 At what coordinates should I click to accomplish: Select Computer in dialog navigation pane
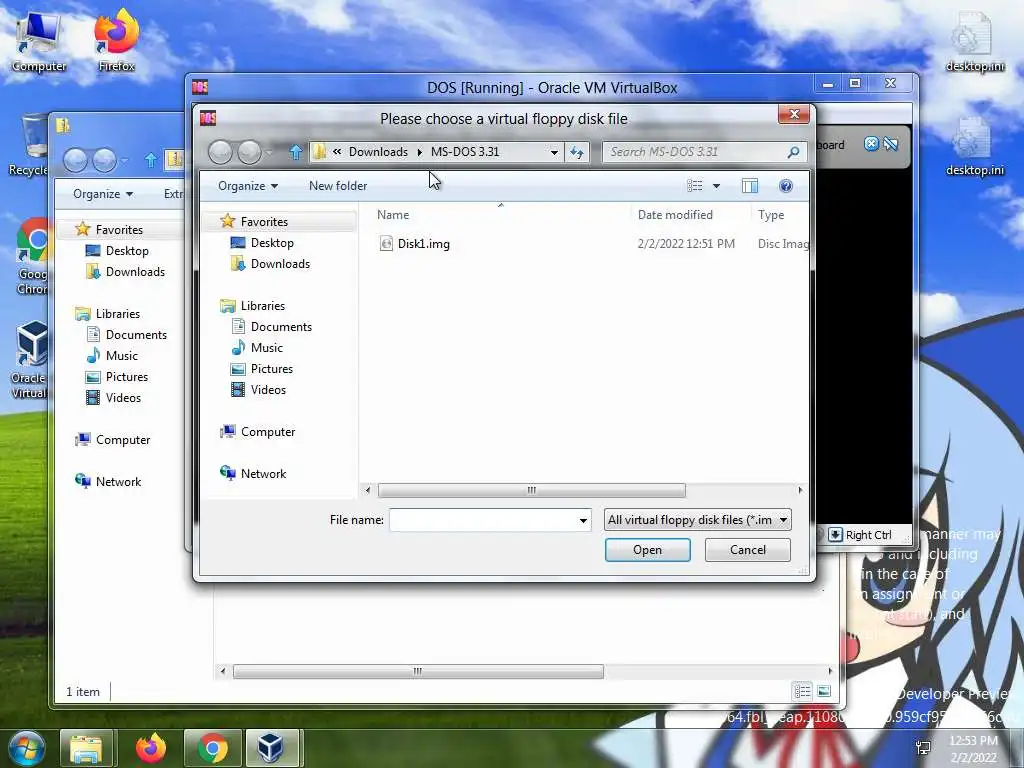(267, 432)
